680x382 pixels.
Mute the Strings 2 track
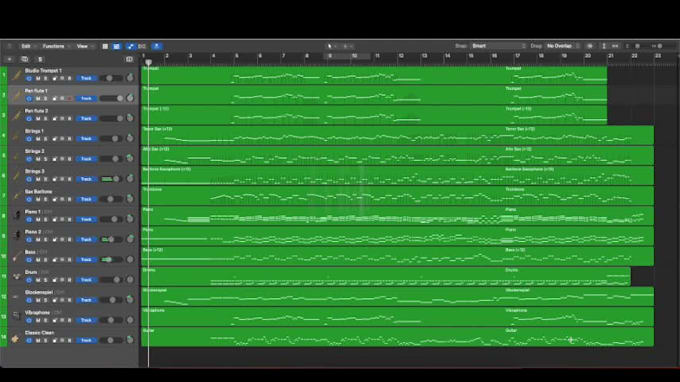click(x=38, y=159)
